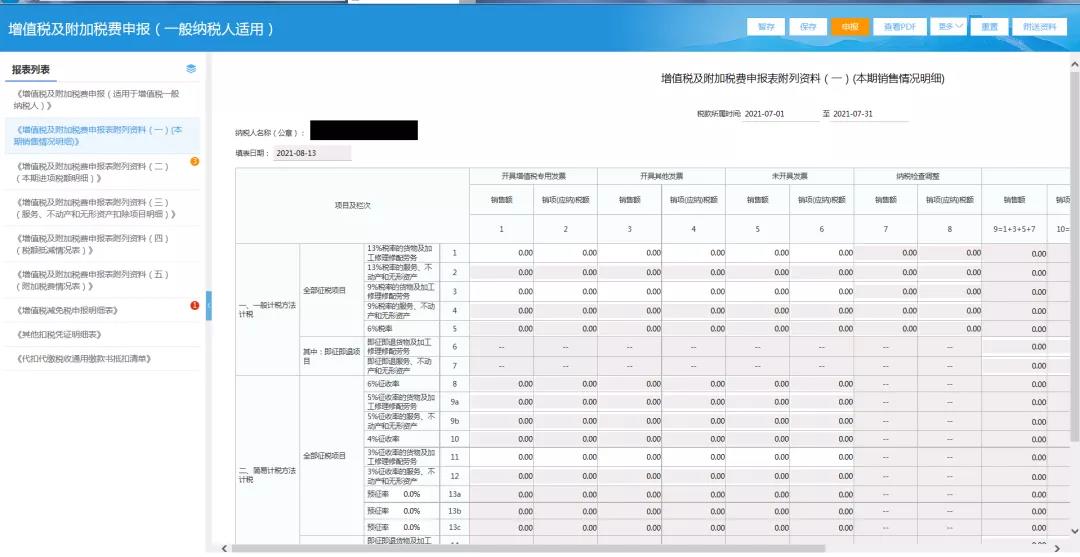Click the 暂存 button
This screenshot has width=1080, height=557.
point(765,27)
